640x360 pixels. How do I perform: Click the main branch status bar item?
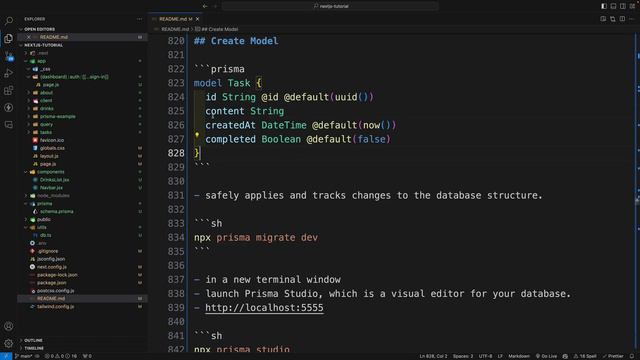coord(24,356)
